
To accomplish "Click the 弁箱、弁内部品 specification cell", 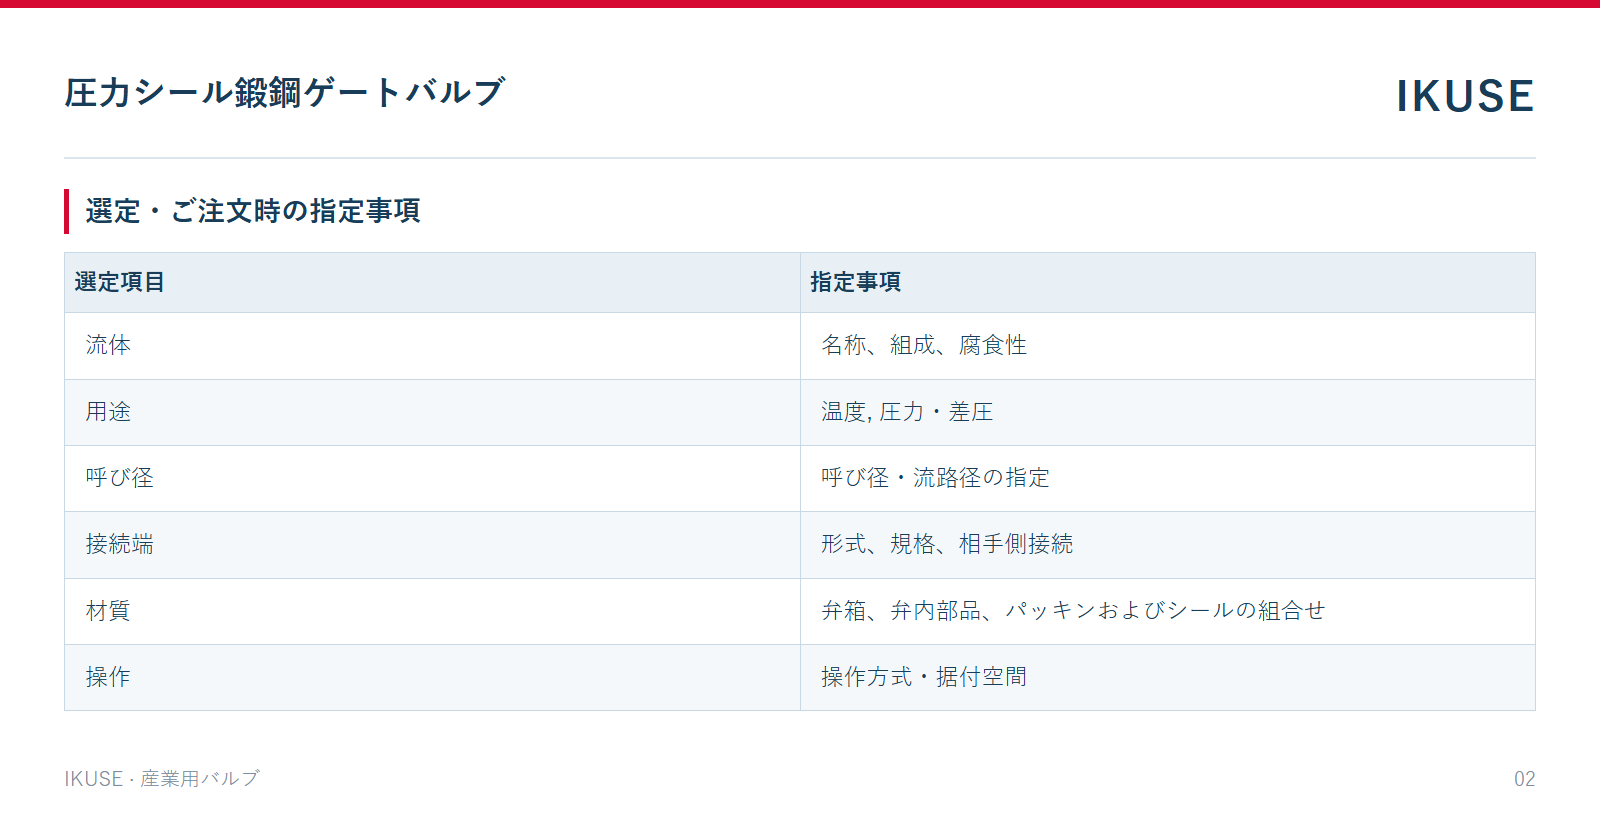I will pyautogui.click(x=1168, y=611).
